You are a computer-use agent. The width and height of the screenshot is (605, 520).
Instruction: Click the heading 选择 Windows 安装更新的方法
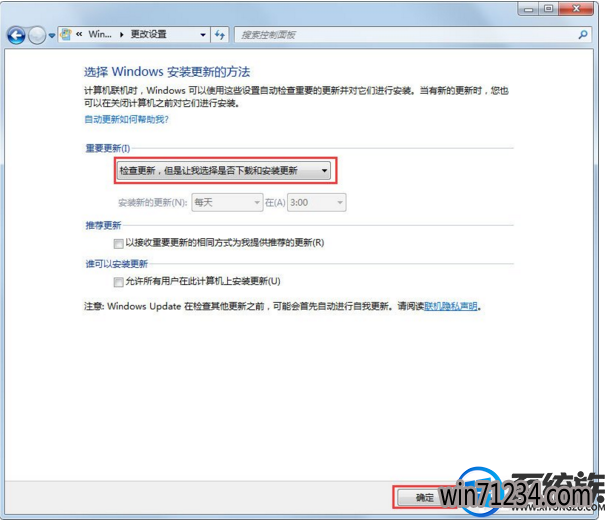tap(167, 72)
